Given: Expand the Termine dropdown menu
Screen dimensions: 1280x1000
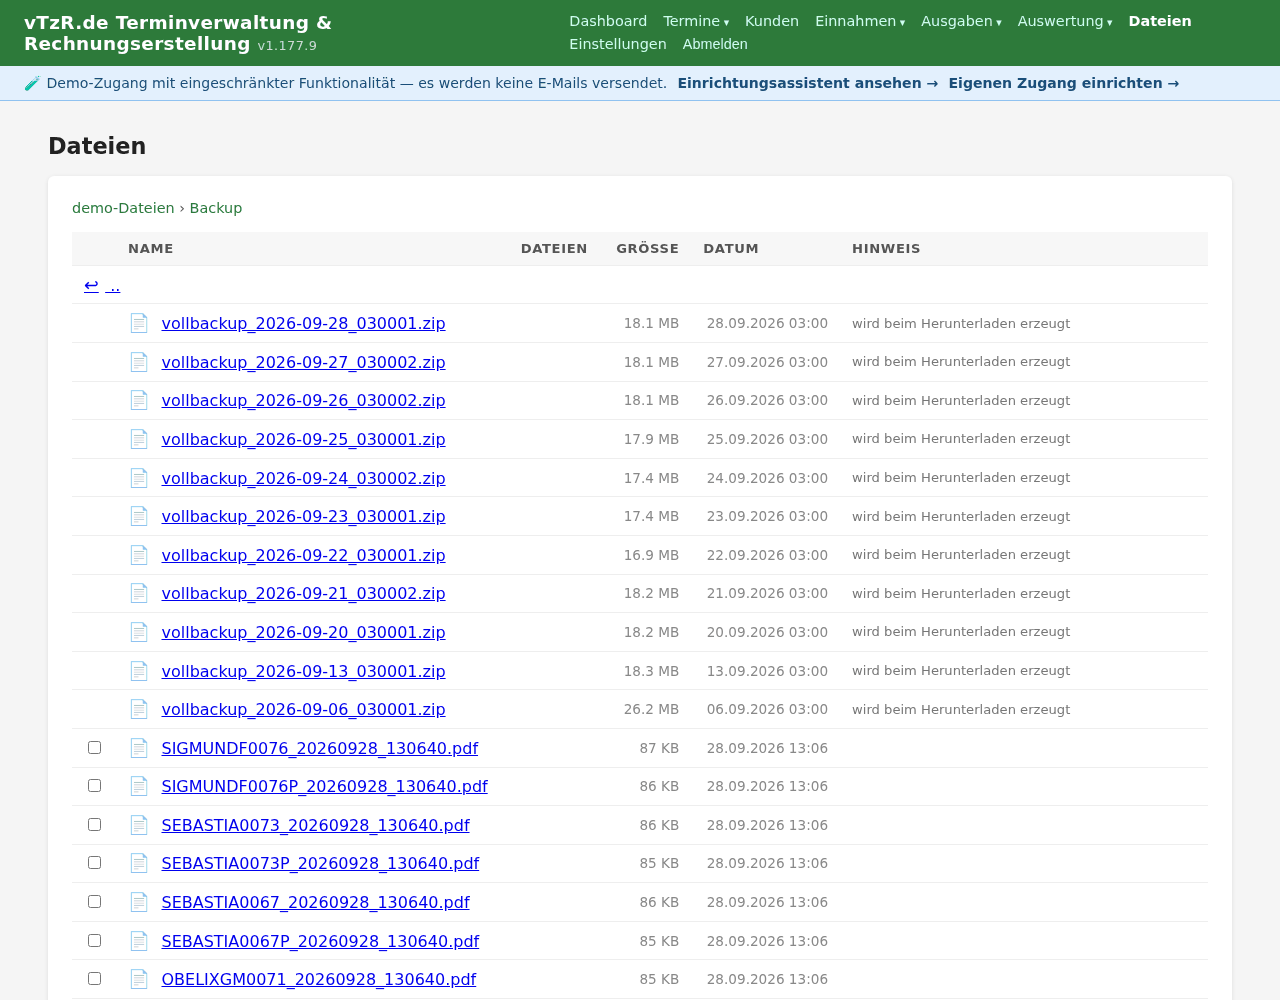Looking at the screenshot, I should click(x=696, y=21).
